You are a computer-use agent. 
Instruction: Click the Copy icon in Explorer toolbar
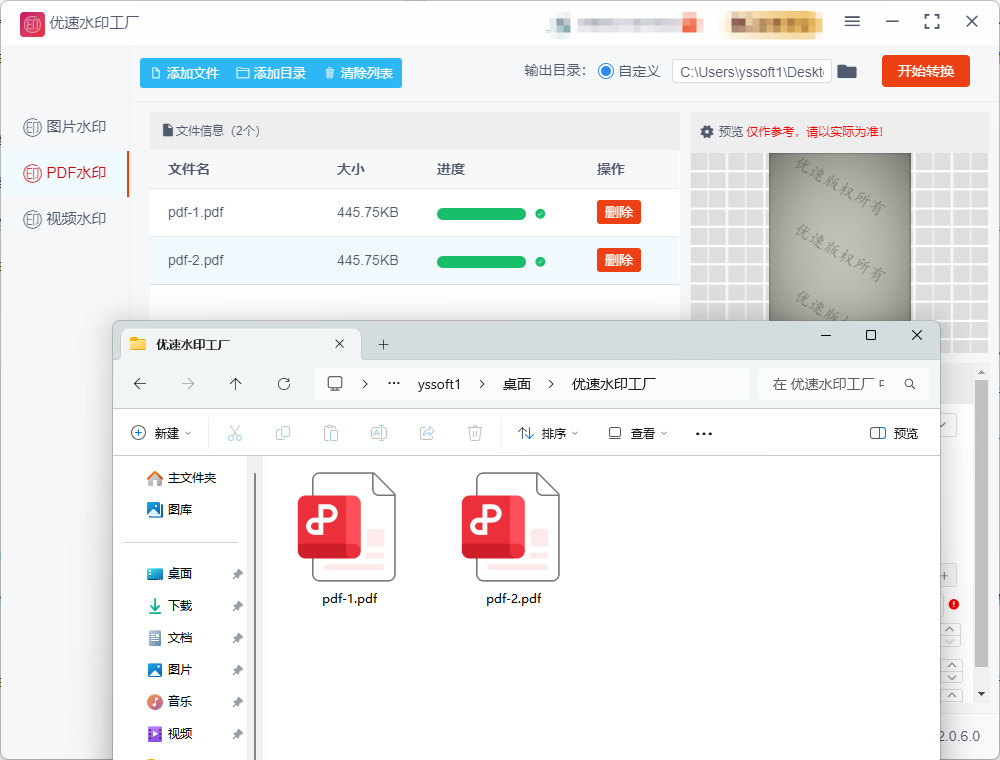[x=283, y=434]
